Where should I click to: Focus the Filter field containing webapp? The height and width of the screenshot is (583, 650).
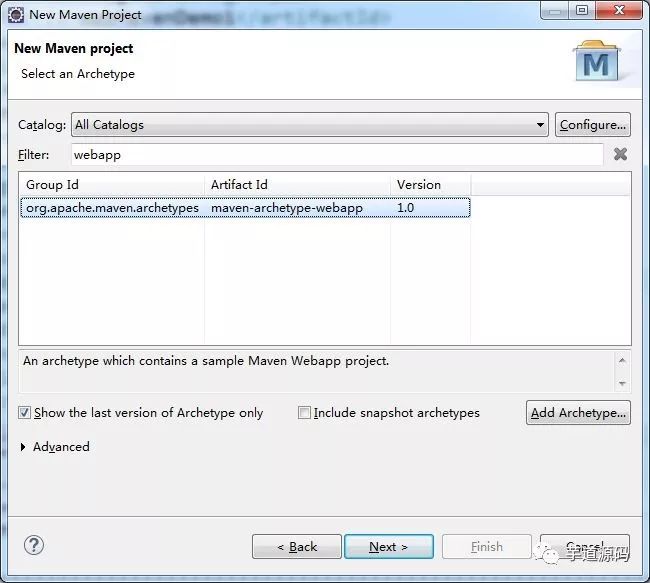click(337, 155)
